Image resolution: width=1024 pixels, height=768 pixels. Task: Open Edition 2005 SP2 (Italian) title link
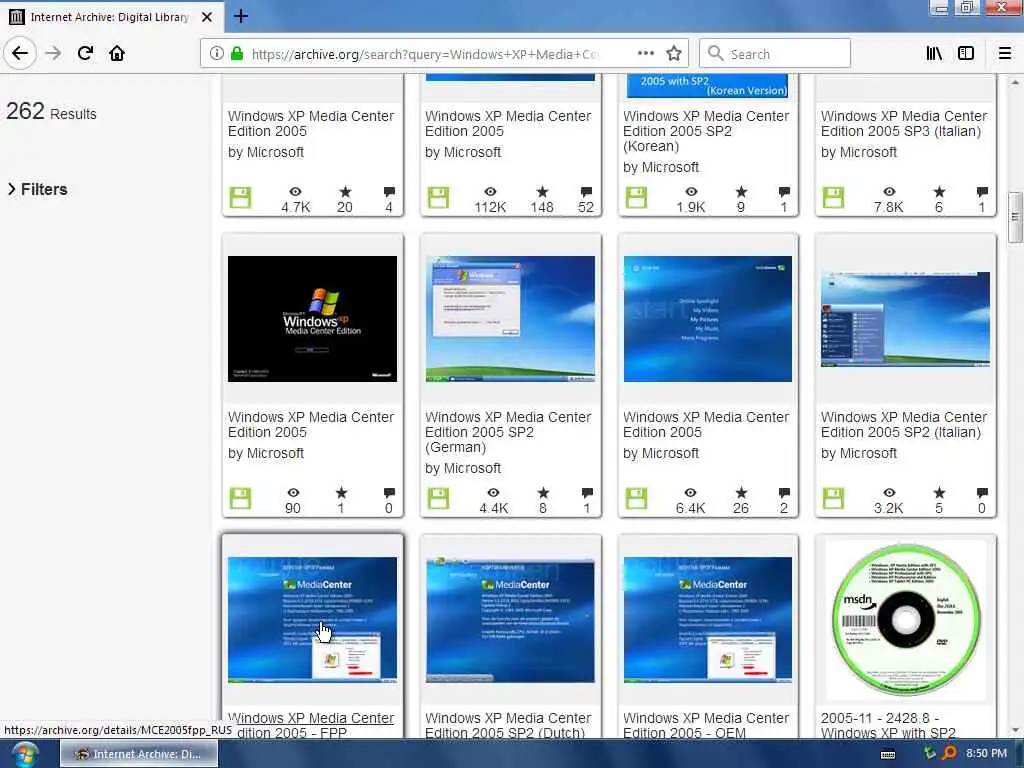coord(904,424)
